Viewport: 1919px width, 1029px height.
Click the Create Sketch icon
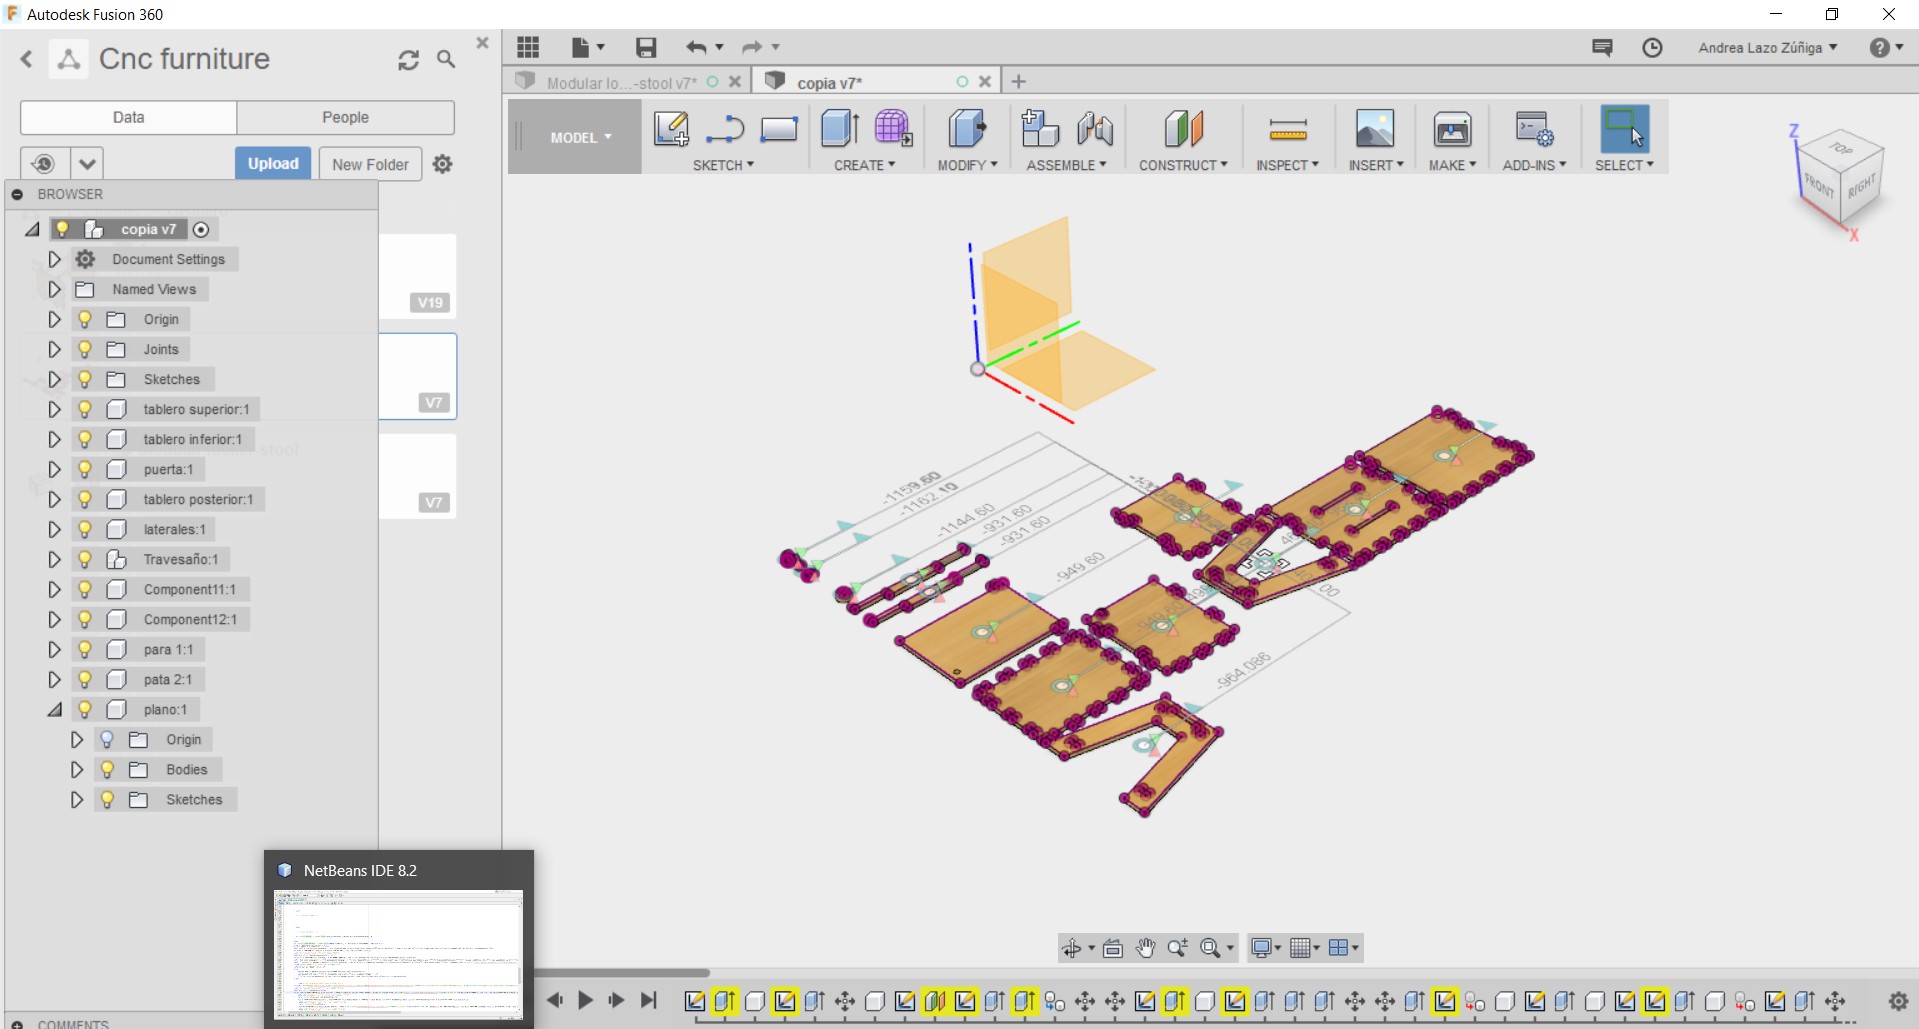click(x=670, y=129)
